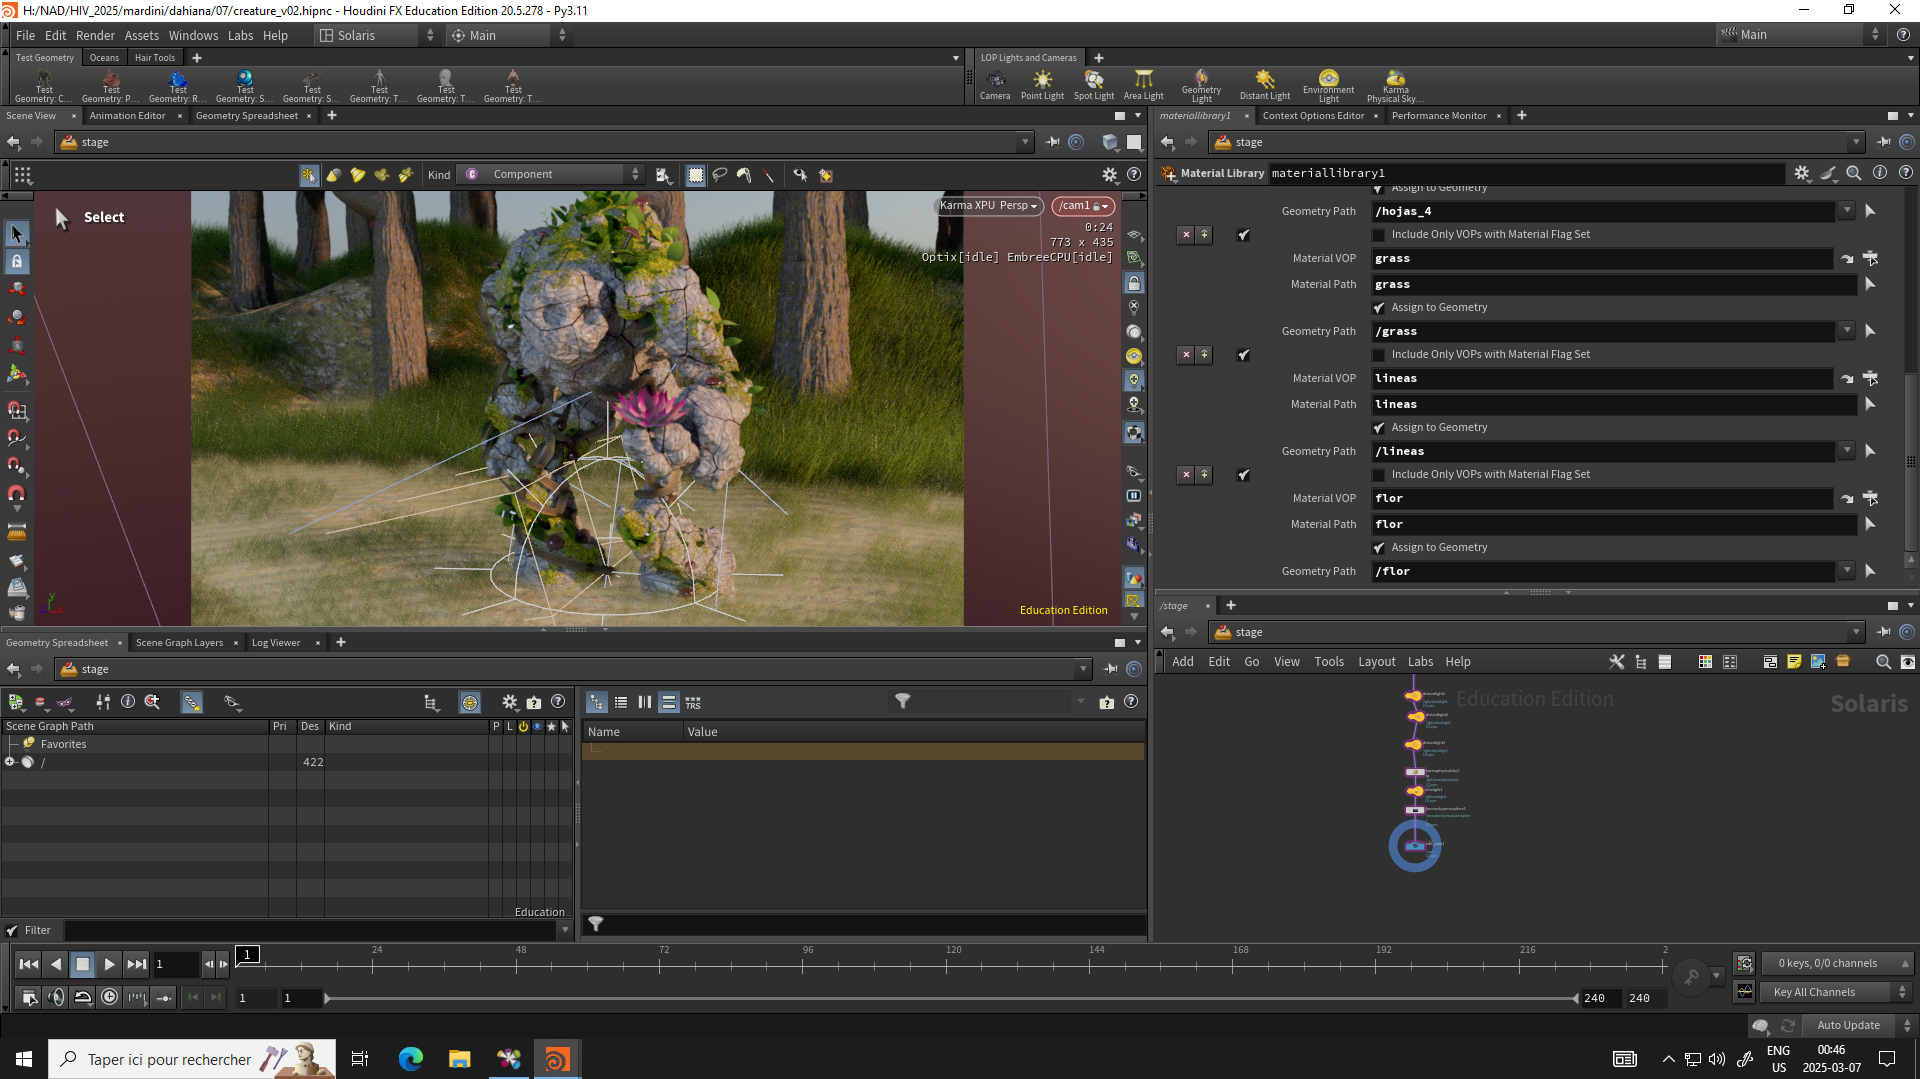1920x1079 pixels.
Task: Click the scene graph Filter field
Action: tap(310, 931)
